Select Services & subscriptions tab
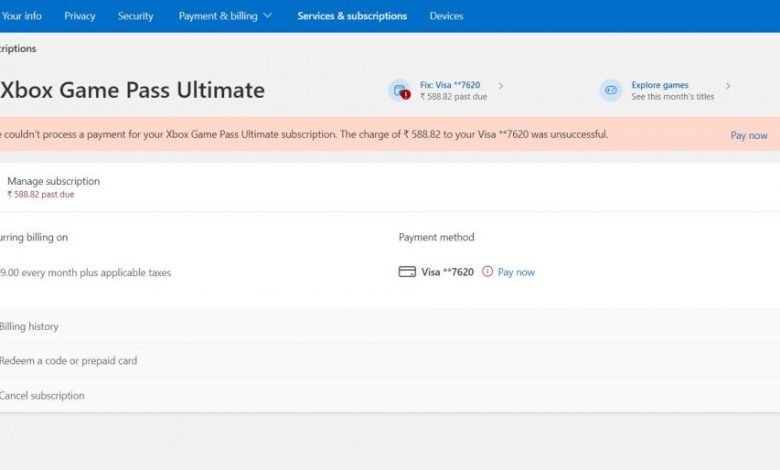The width and height of the screenshot is (780, 470). (x=352, y=16)
